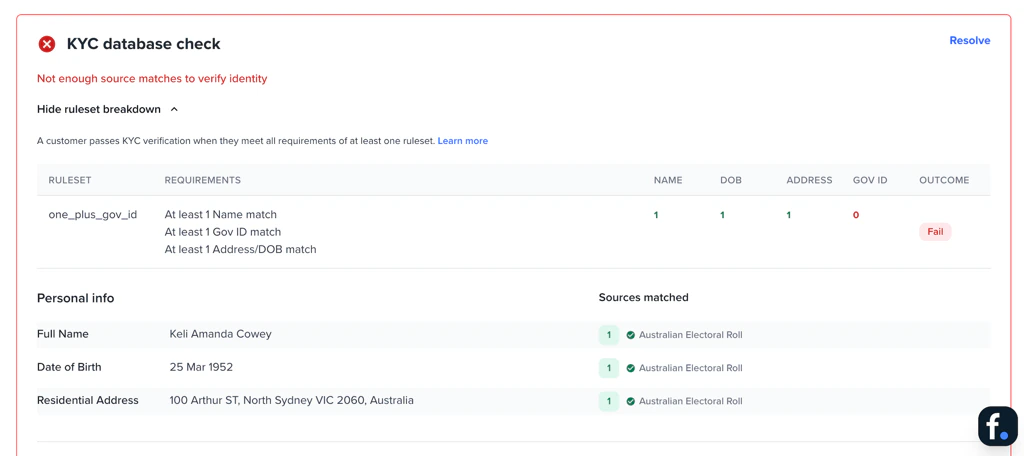This screenshot has height=456, width=1024.
Task: Open the Learn more link
Action: pyautogui.click(x=462, y=140)
